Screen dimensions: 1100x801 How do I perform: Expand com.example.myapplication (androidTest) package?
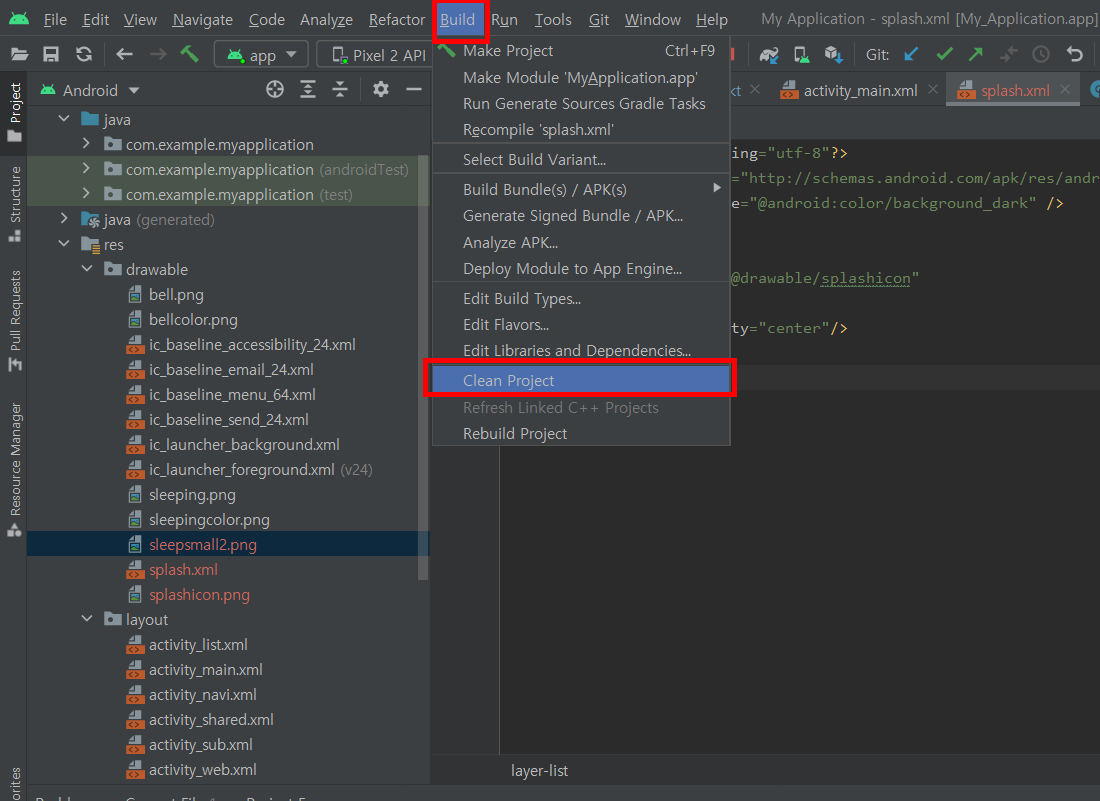coord(86,169)
